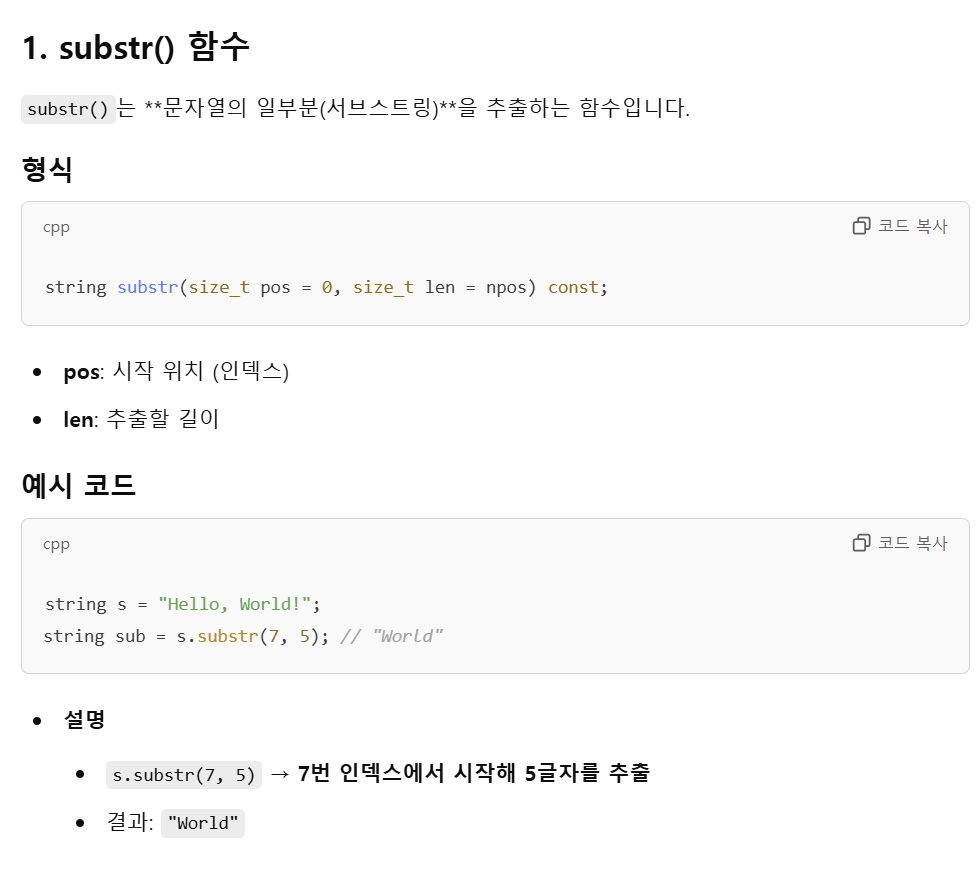Image resolution: width=980 pixels, height=873 pixels.
Task: Select the "World" inline code chip
Action: pyautogui.click(x=203, y=823)
